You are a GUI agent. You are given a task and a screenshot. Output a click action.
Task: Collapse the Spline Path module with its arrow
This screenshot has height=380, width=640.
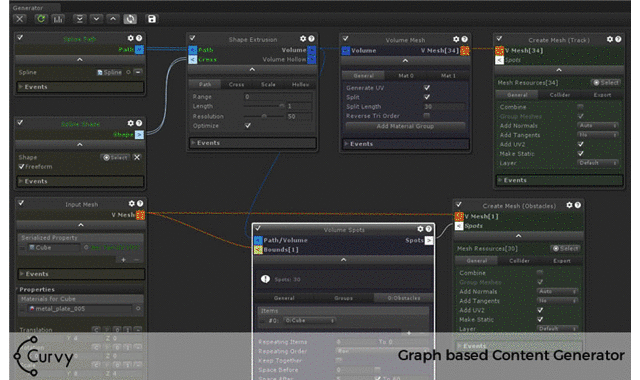pos(80,60)
